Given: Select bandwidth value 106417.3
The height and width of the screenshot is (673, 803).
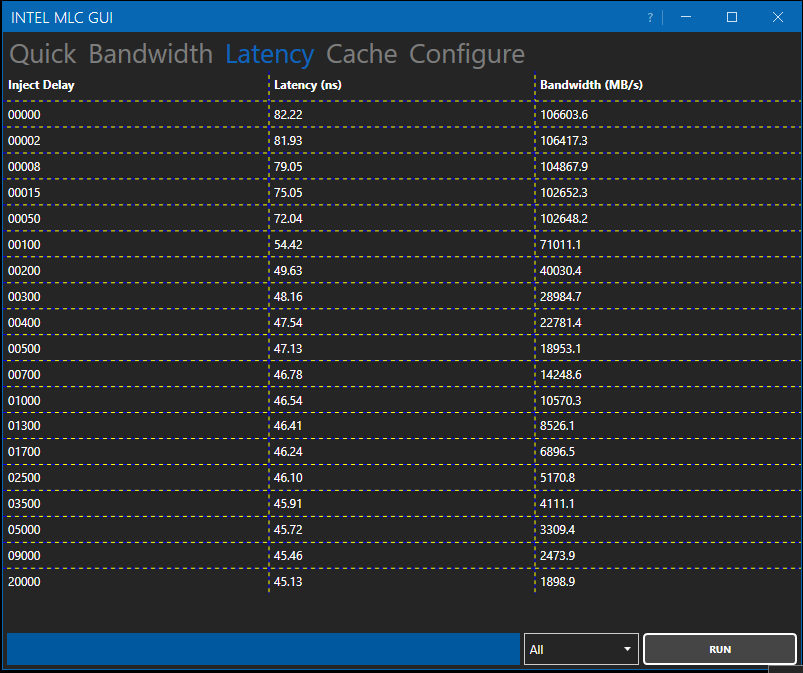Looking at the screenshot, I should 564,141.
